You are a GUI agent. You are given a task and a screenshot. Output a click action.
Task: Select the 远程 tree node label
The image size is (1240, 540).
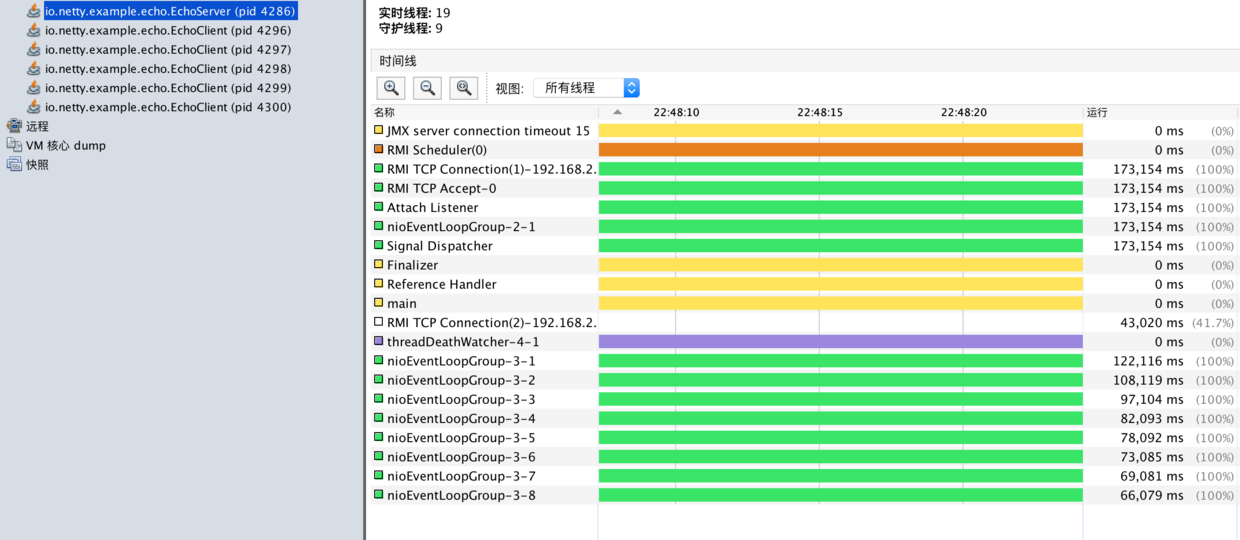click(x=37, y=126)
